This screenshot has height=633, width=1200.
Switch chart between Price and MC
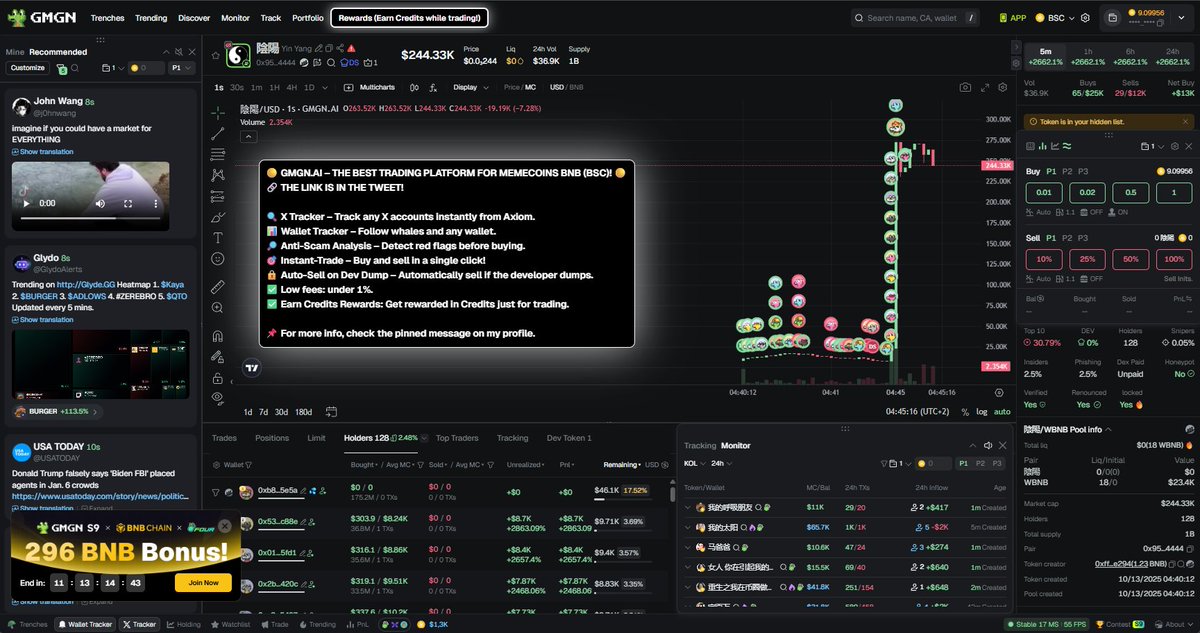pyautogui.click(x=520, y=88)
